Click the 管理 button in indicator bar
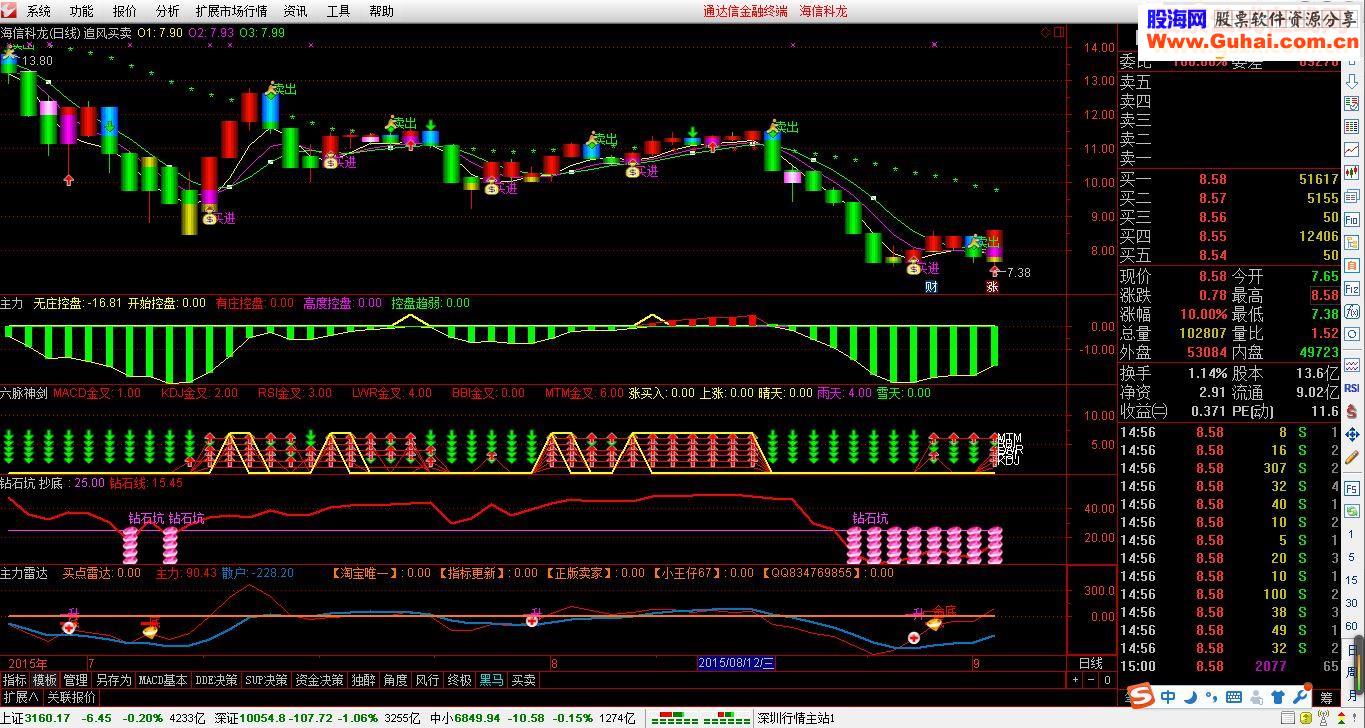This screenshot has width=1365, height=728. click(x=76, y=680)
